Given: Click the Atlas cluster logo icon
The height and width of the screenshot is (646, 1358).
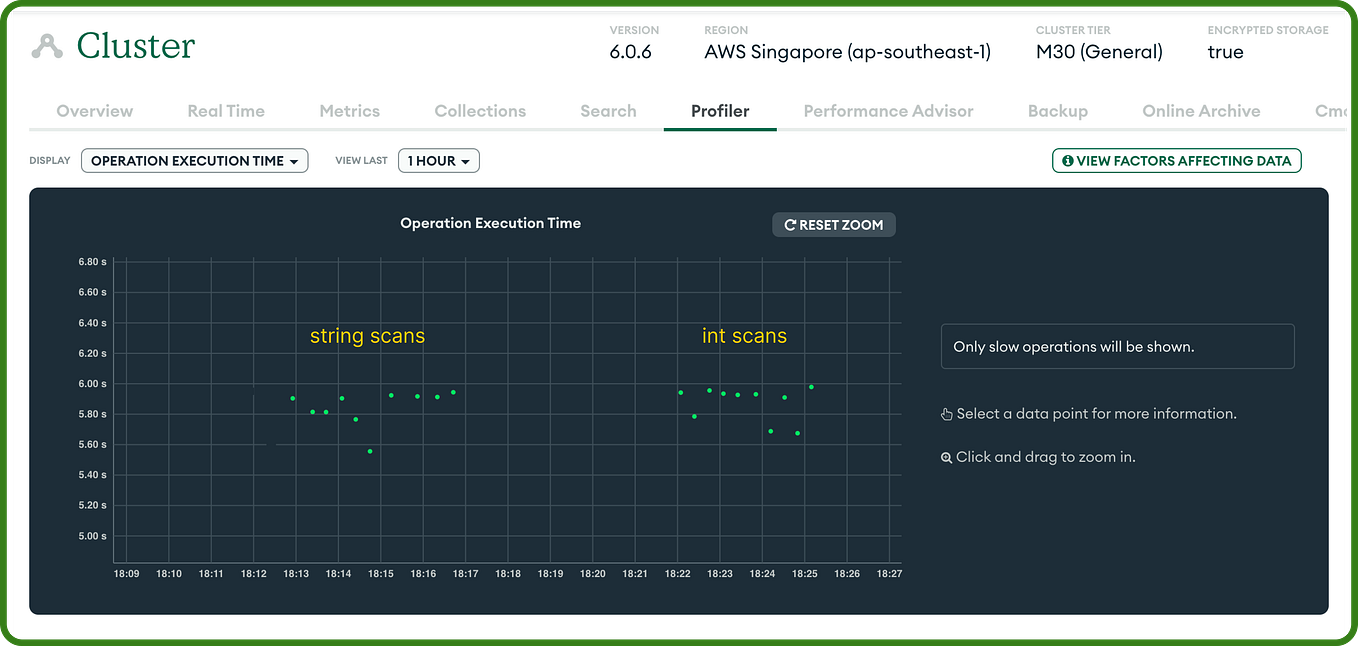Looking at the screenshot, I should 47,45.
